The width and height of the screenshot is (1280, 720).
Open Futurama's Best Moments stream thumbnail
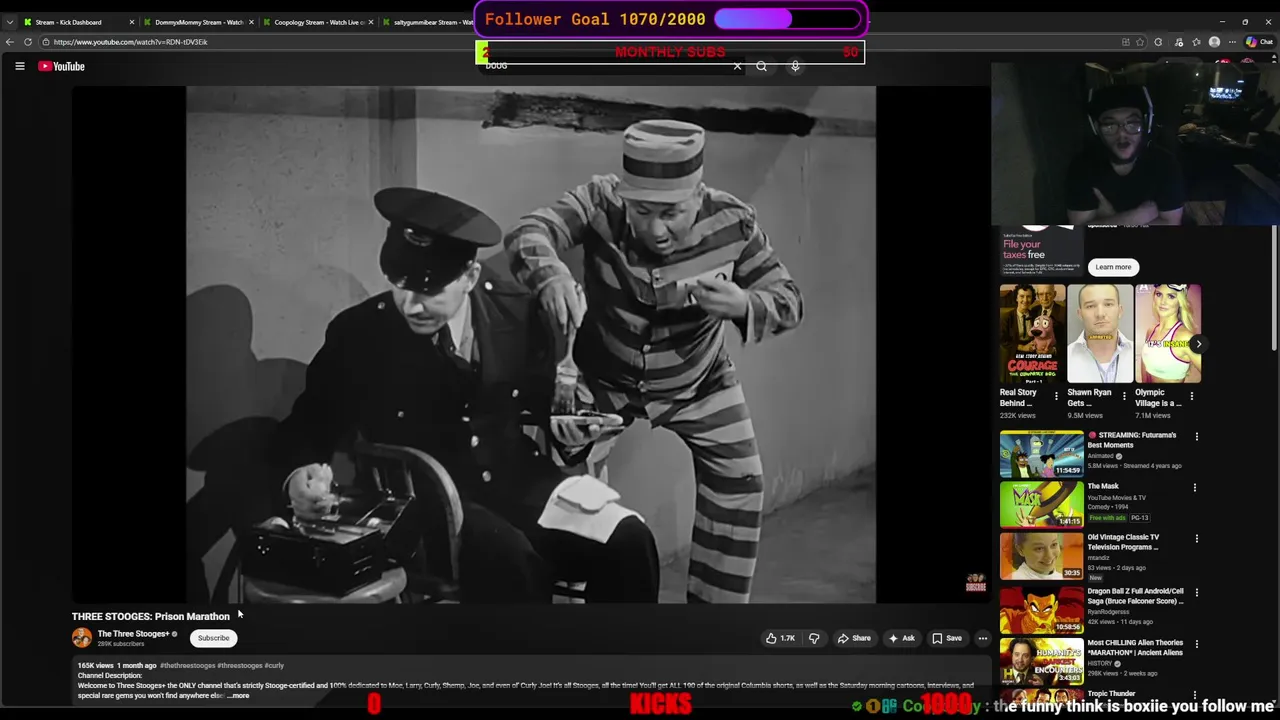pos(1041,454)
